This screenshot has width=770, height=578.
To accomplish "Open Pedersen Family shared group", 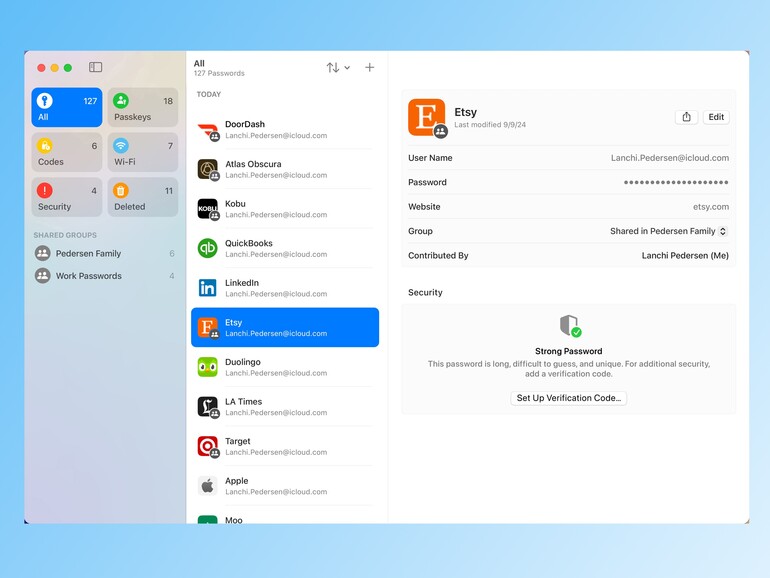I will click(105, 253).
